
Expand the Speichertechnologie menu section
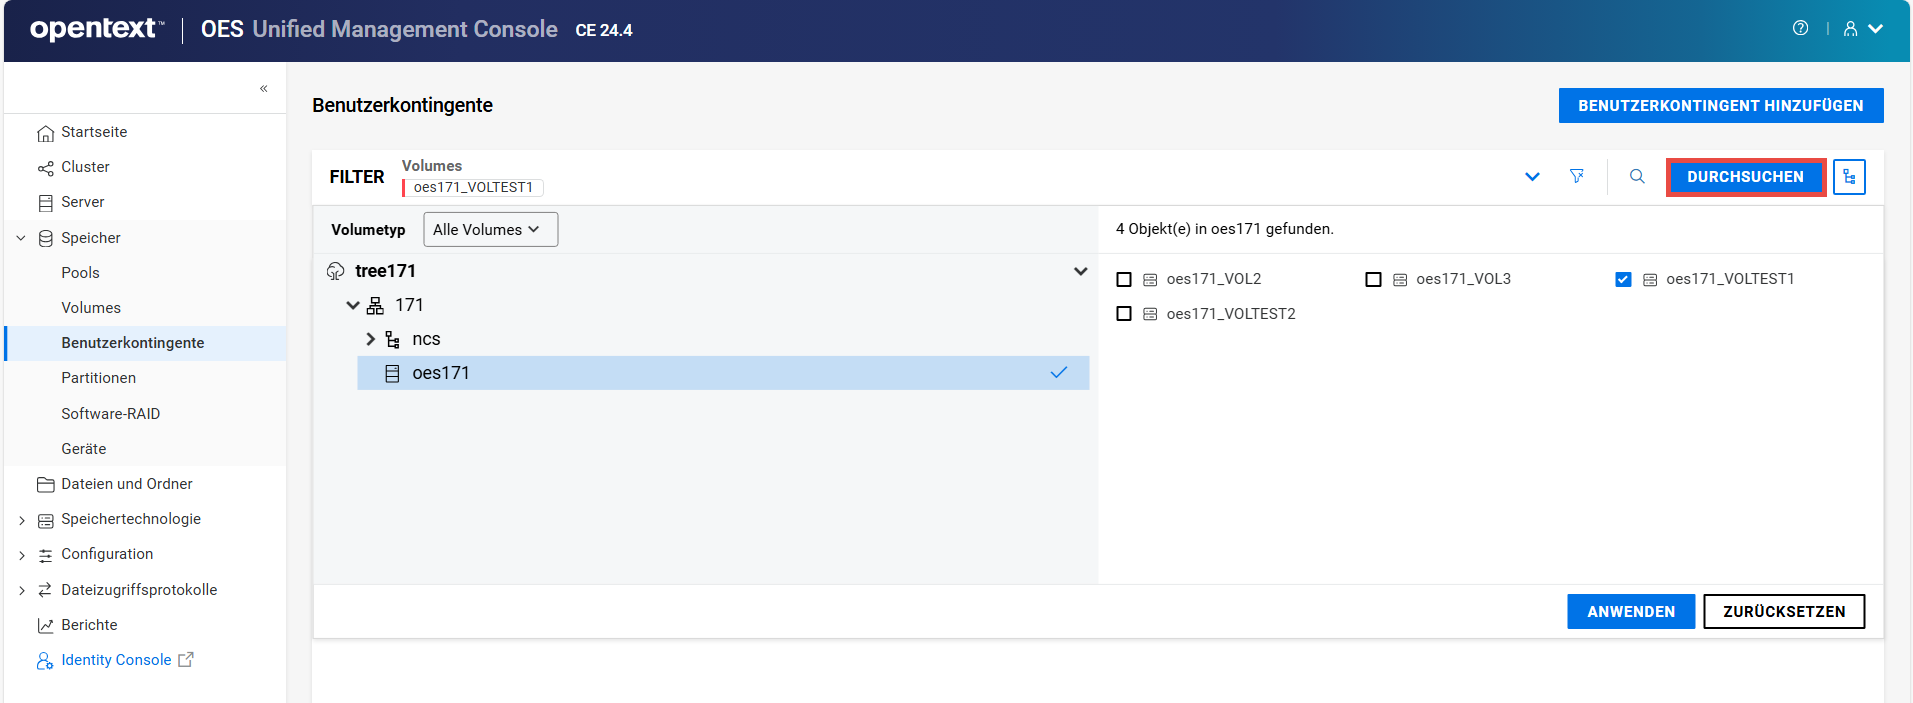22,520
